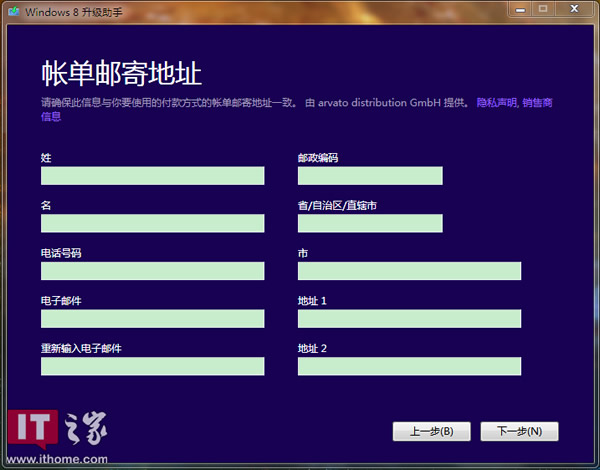Viewport: 600px width, 470px height.
Task: Click the arvato distribution GmbH text
Action: (x=379, y=103)
